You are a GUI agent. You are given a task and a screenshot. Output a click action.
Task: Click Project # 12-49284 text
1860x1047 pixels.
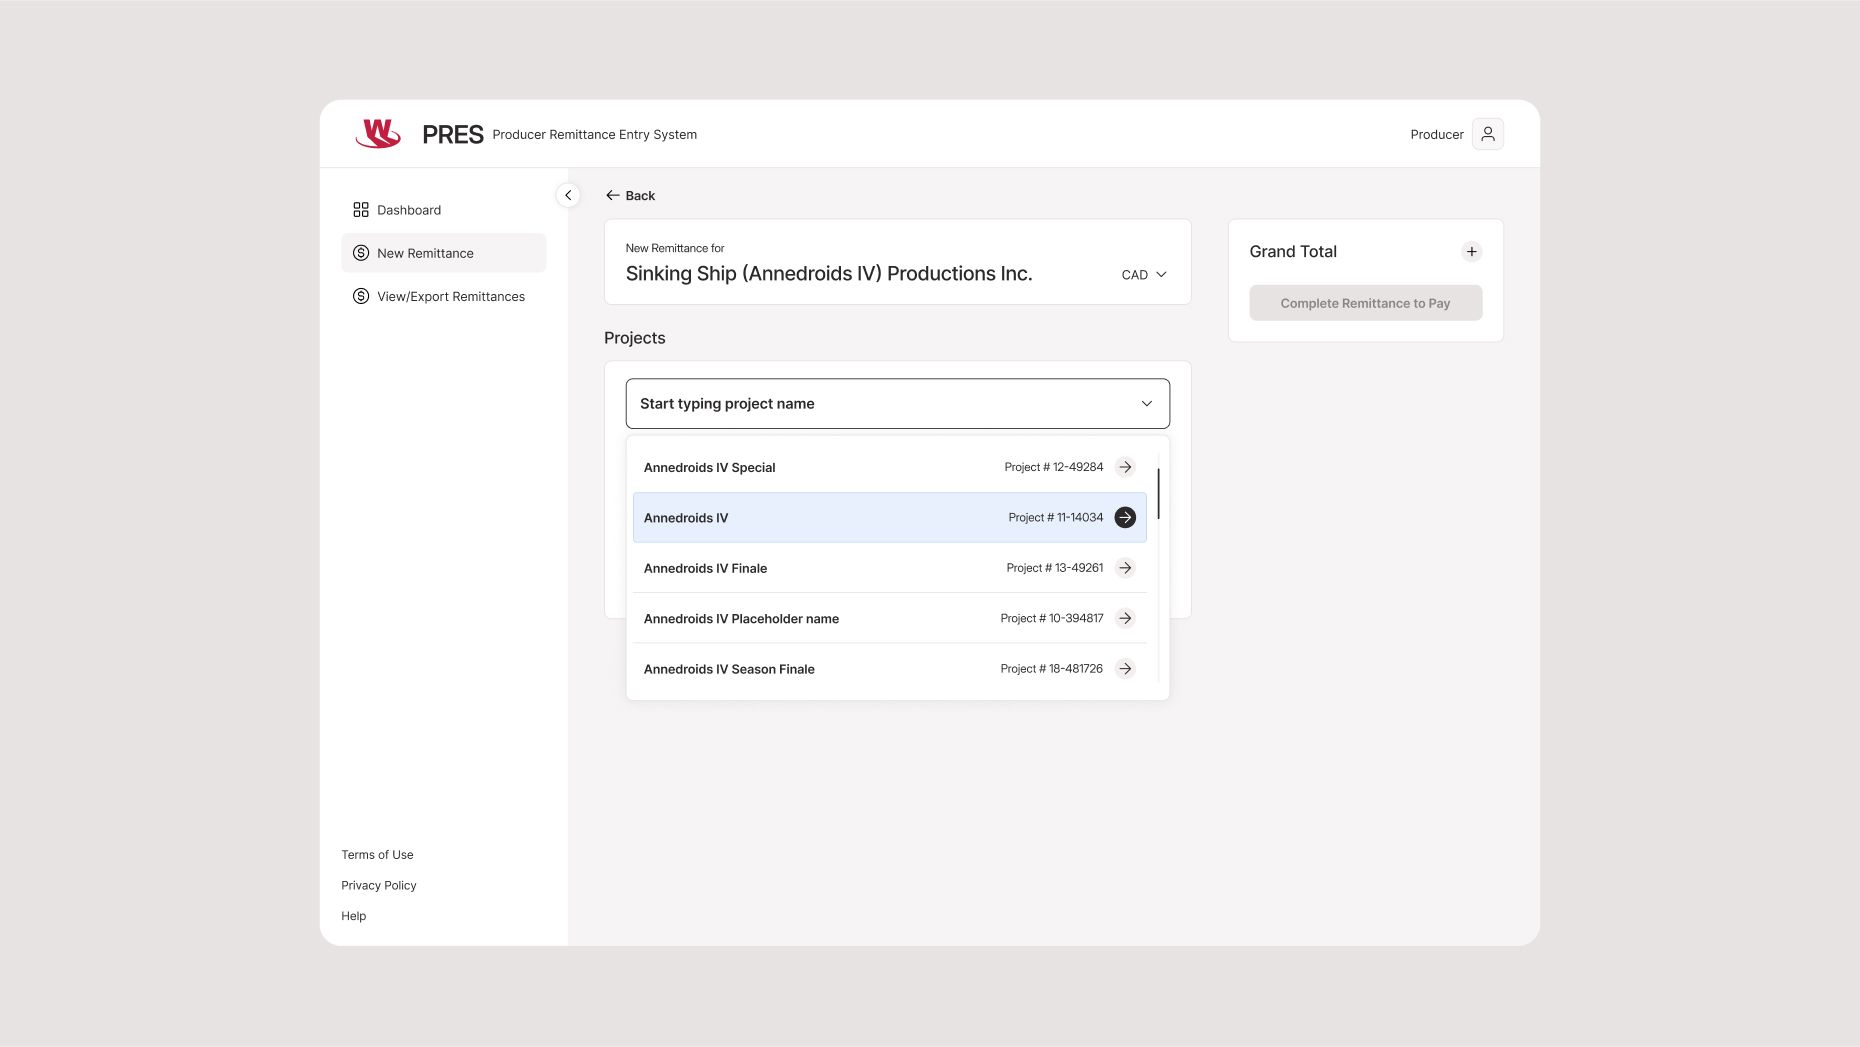point(1054,467)
